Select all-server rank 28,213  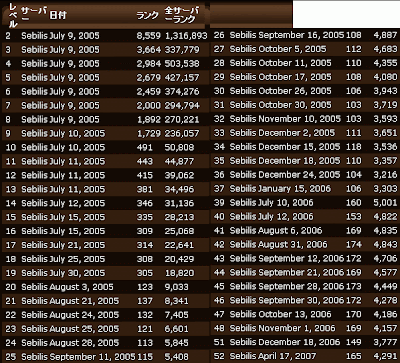179,217
